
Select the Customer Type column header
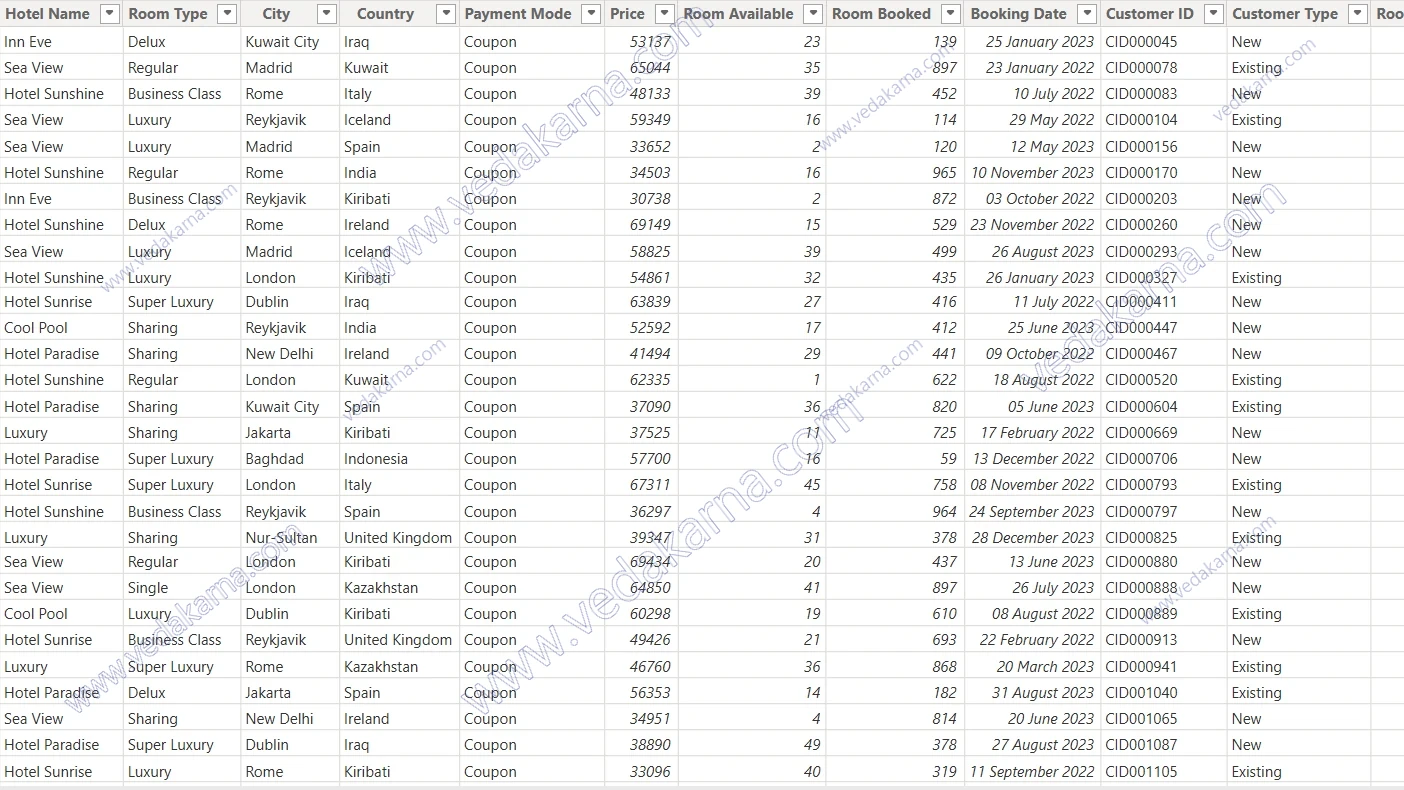(1285, 14)
